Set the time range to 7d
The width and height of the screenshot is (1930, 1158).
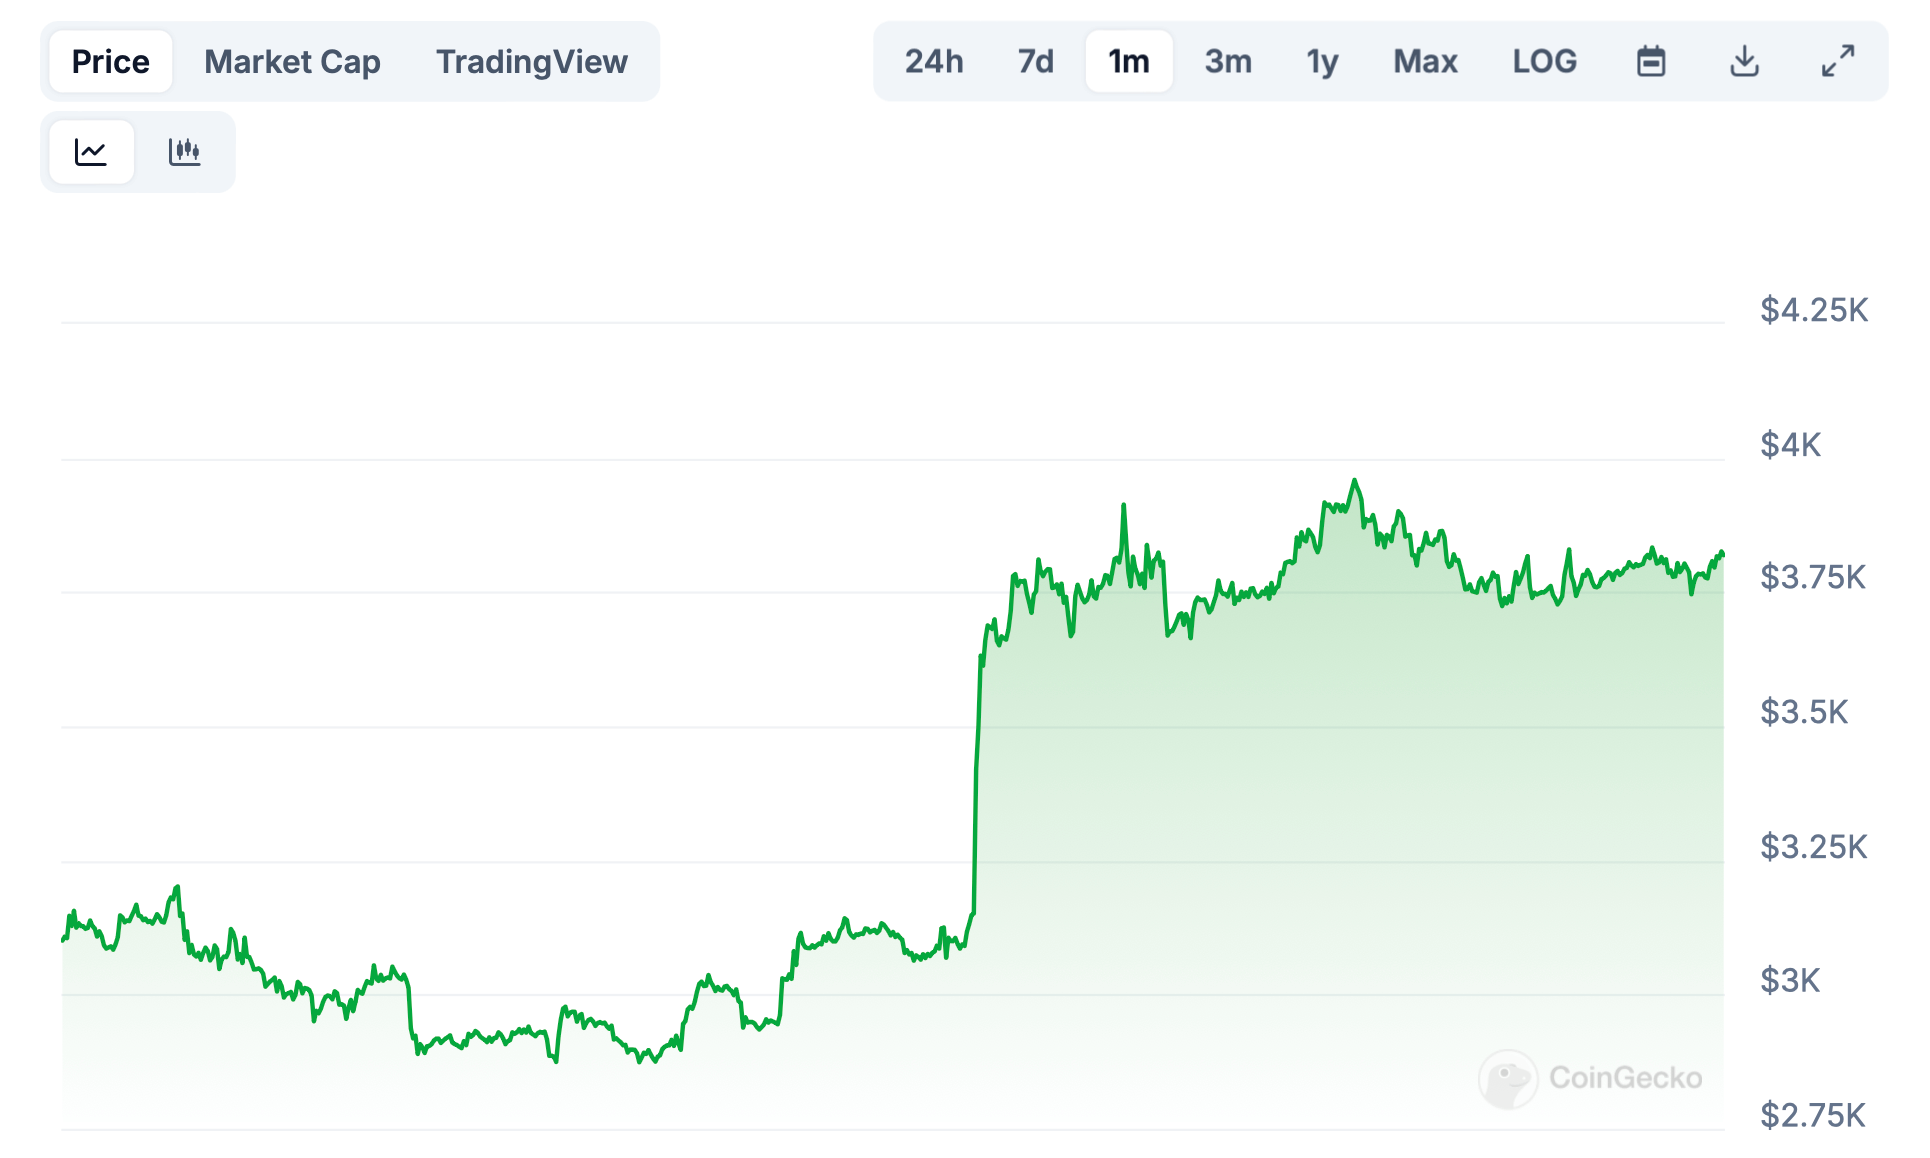1035,61
